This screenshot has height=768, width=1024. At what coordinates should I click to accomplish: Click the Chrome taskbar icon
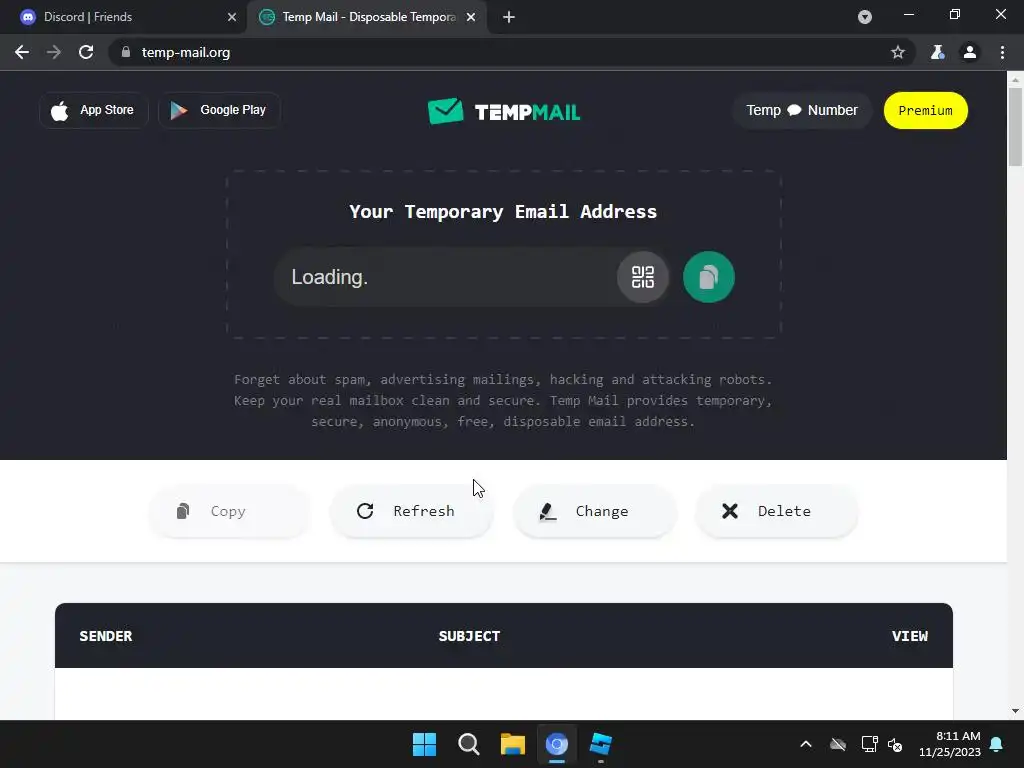click(556, 744)
